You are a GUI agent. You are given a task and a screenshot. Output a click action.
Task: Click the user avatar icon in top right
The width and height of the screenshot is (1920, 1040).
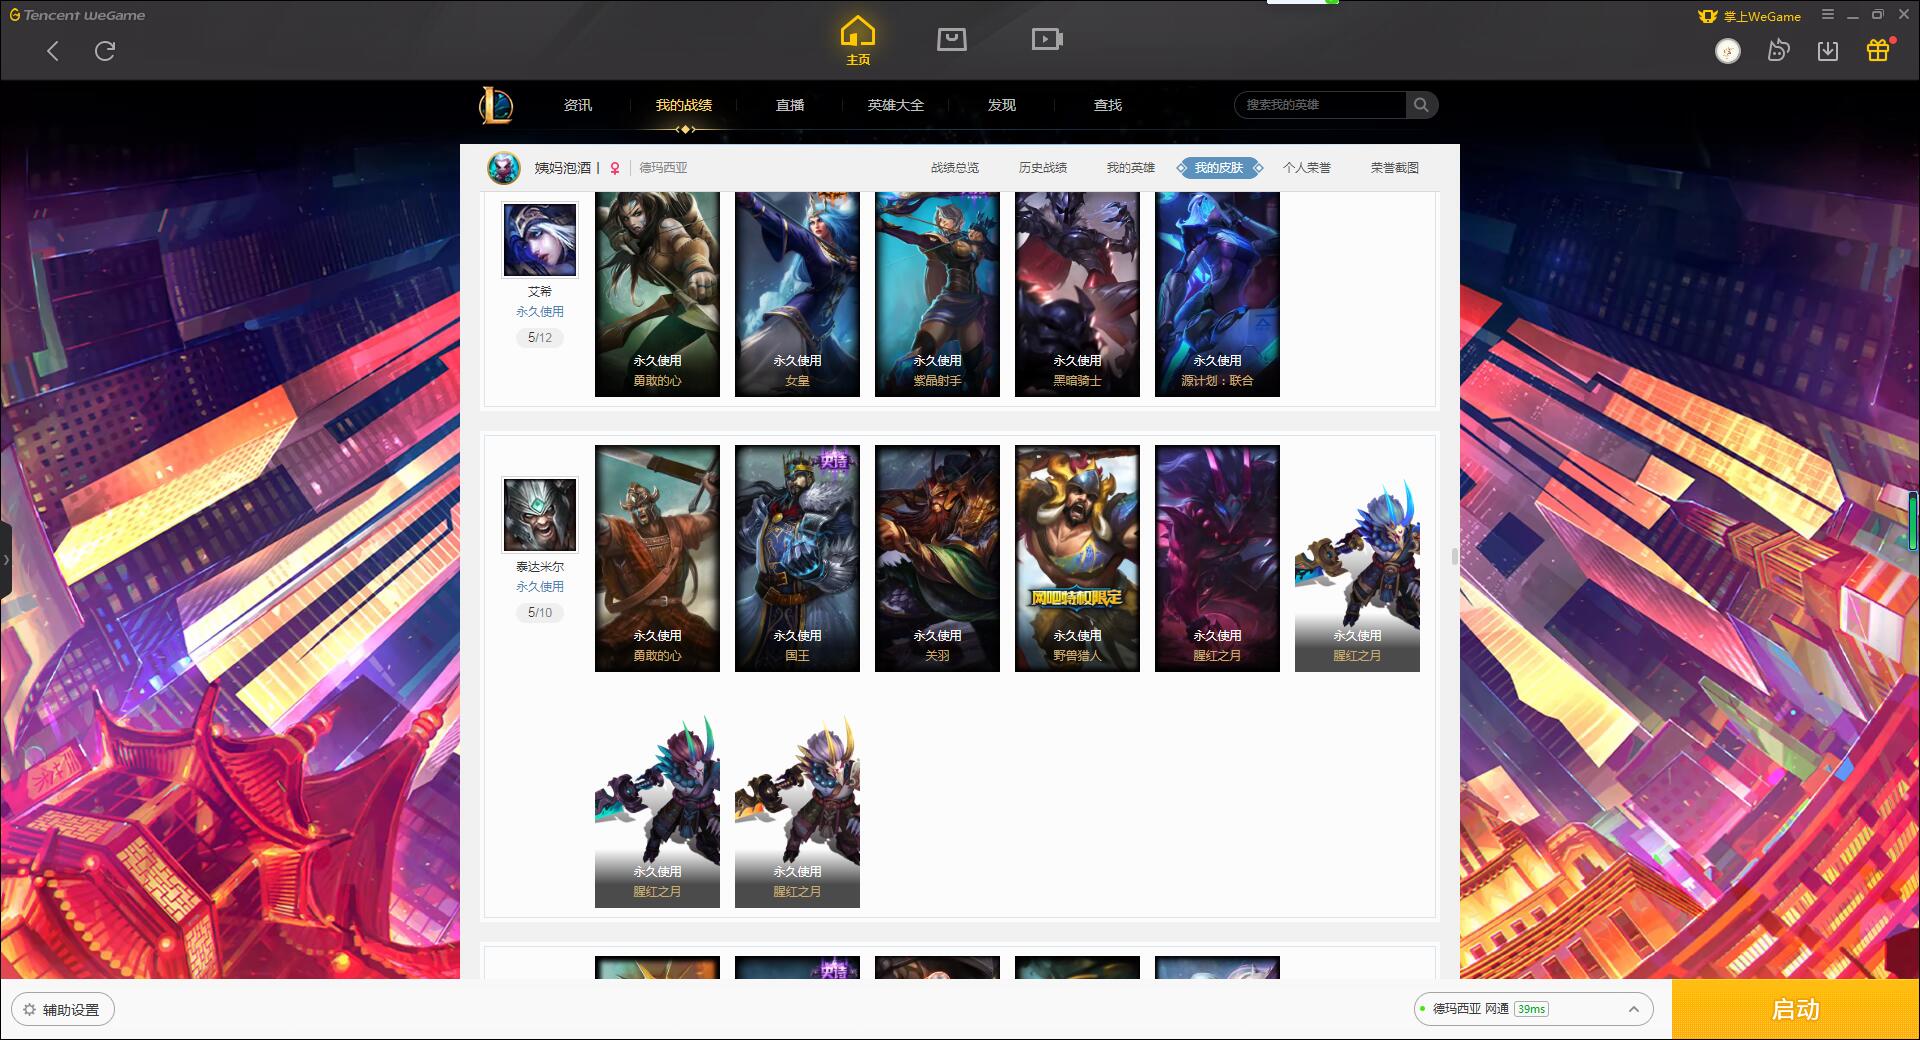pos(1727,51)
